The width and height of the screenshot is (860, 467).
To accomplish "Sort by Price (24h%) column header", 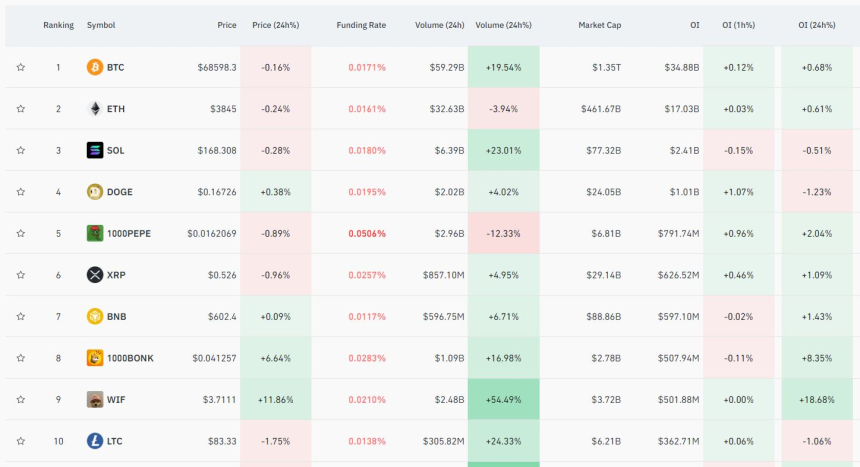I will coord(275,24).
